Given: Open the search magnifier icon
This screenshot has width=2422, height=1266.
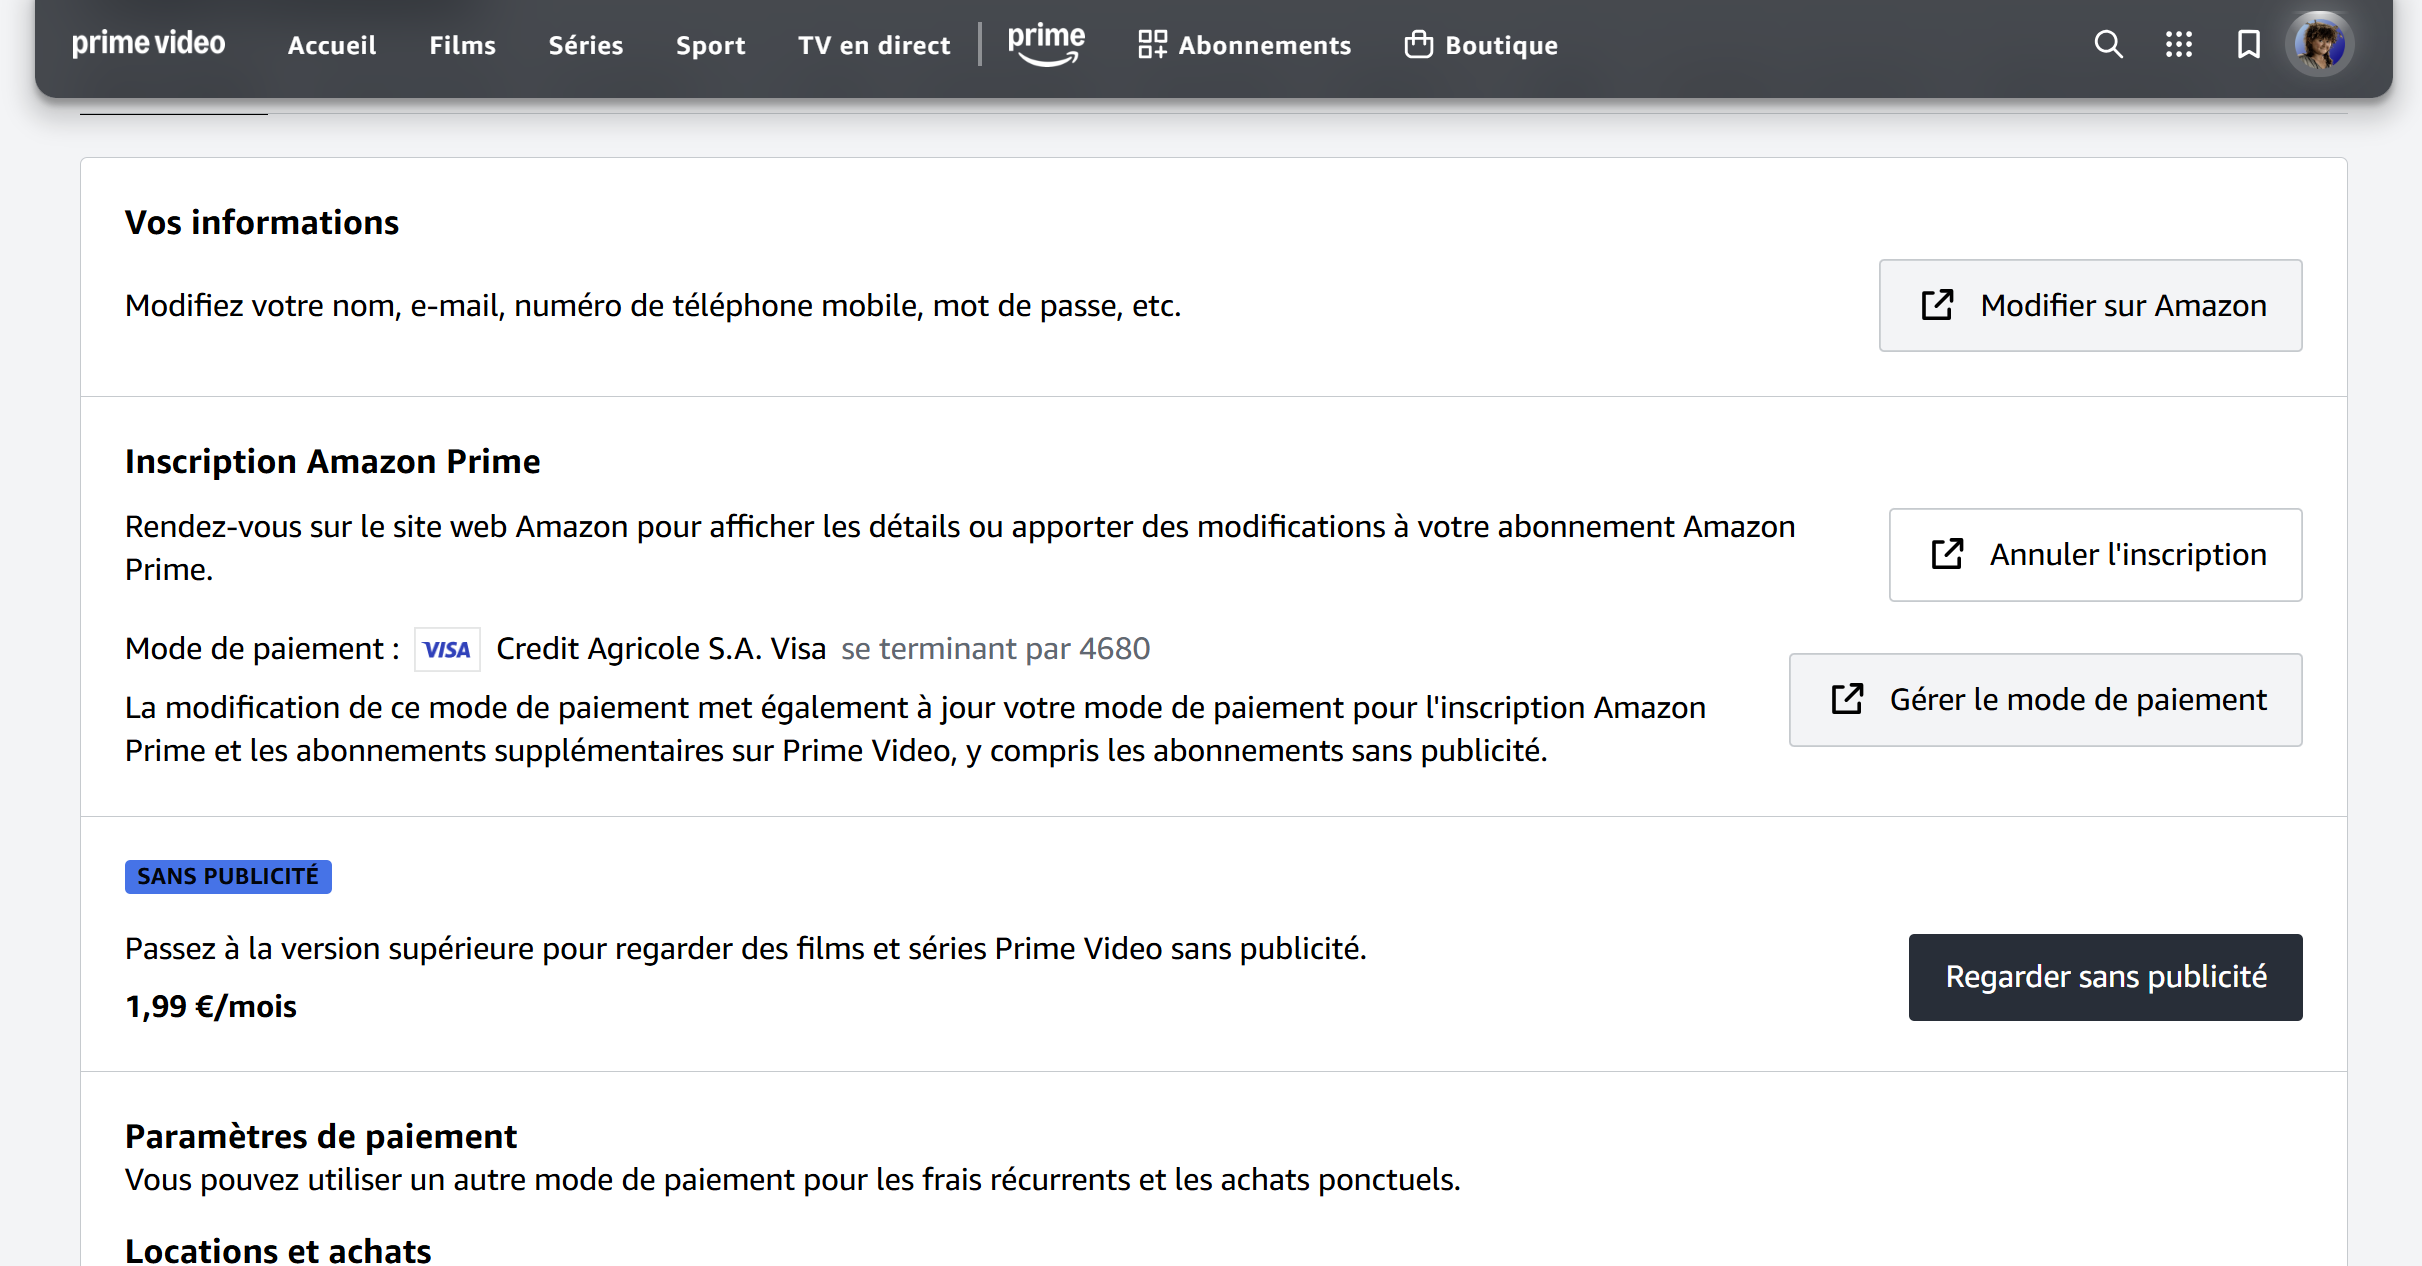Looking at the screenshot, I should 2108,45.
